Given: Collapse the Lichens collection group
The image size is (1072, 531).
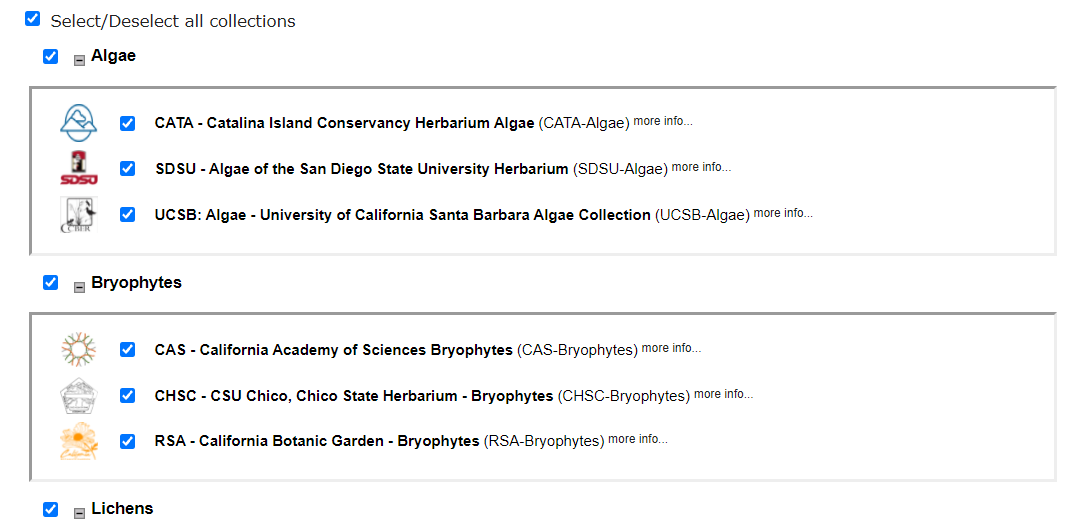Looking at the screenshot, I should pos(79,513).
